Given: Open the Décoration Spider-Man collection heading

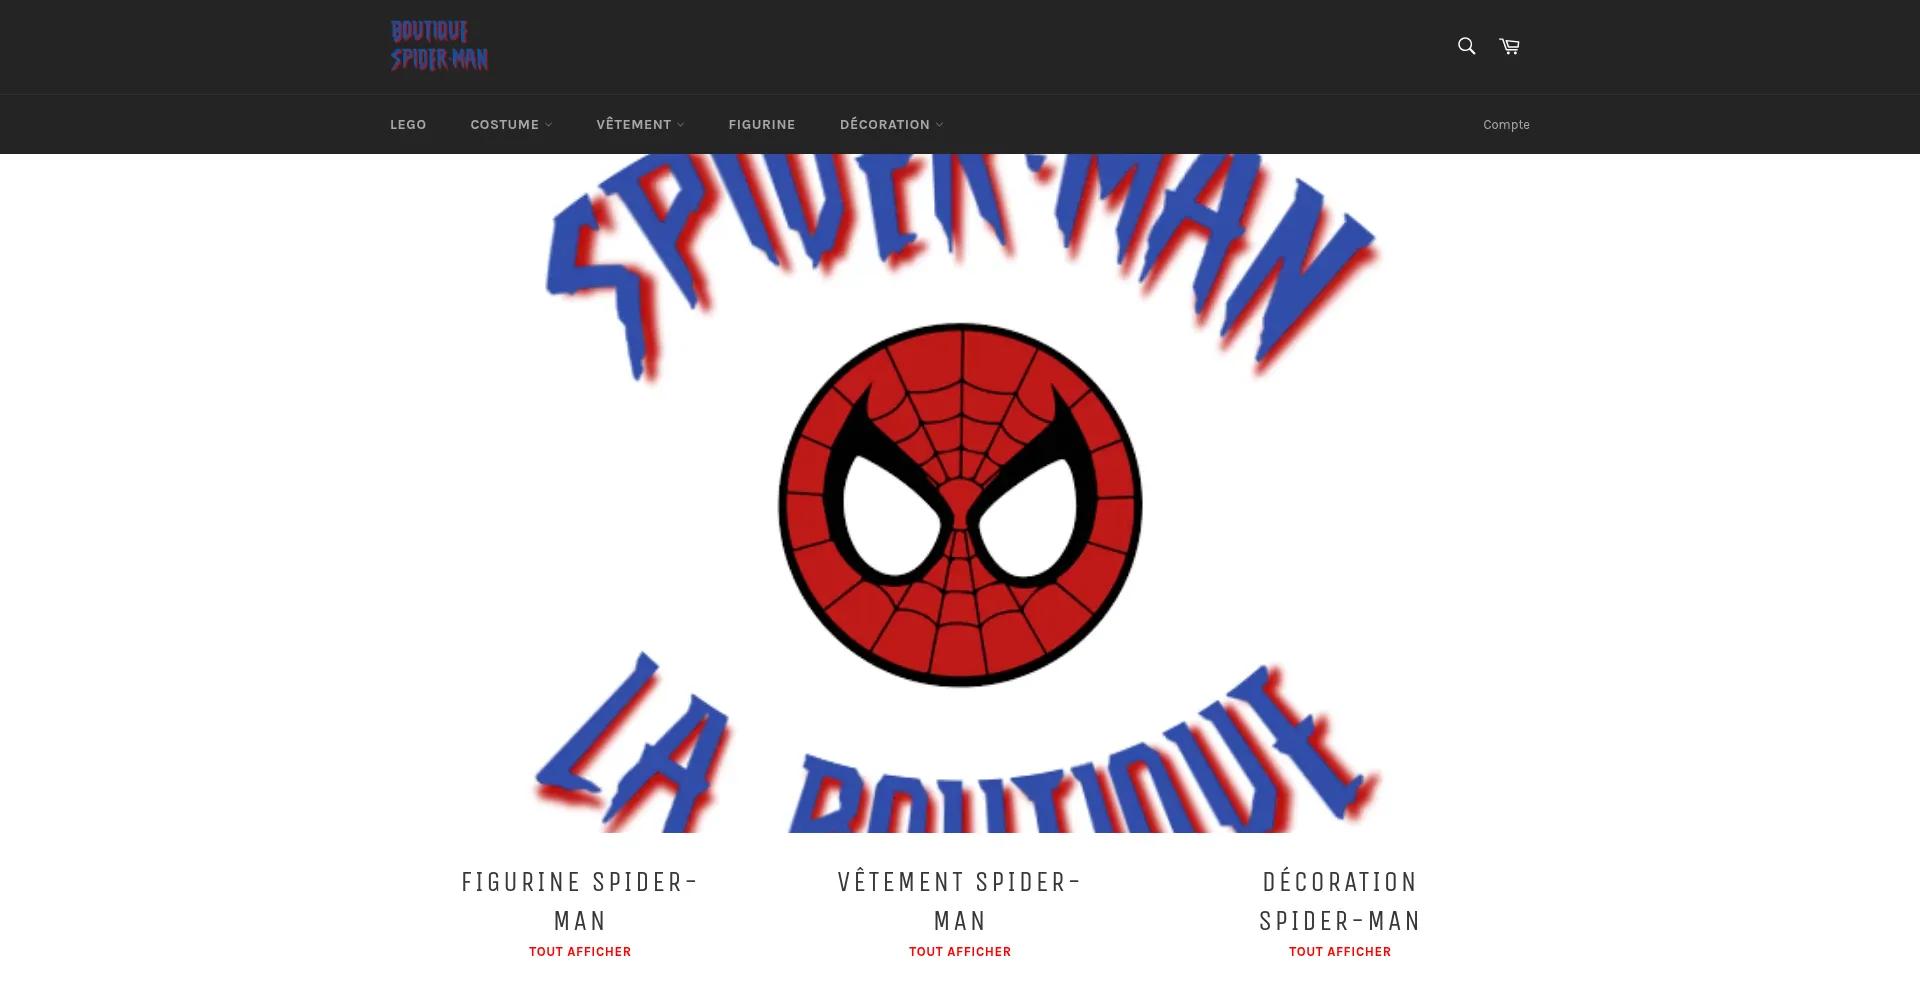Looking at the screenshot, I should (1340, 901).
